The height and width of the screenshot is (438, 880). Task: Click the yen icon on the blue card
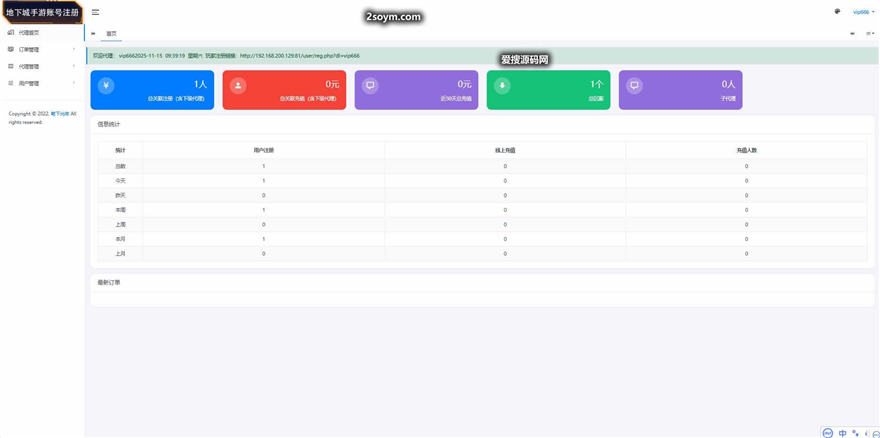click(x=106, y=86)
